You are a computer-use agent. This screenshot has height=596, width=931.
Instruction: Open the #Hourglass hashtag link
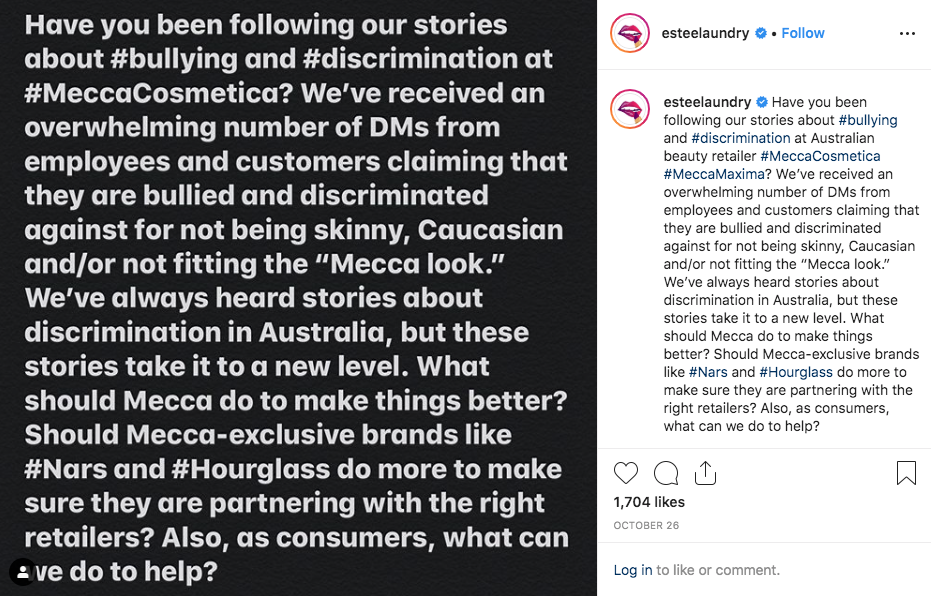(796, 372)
